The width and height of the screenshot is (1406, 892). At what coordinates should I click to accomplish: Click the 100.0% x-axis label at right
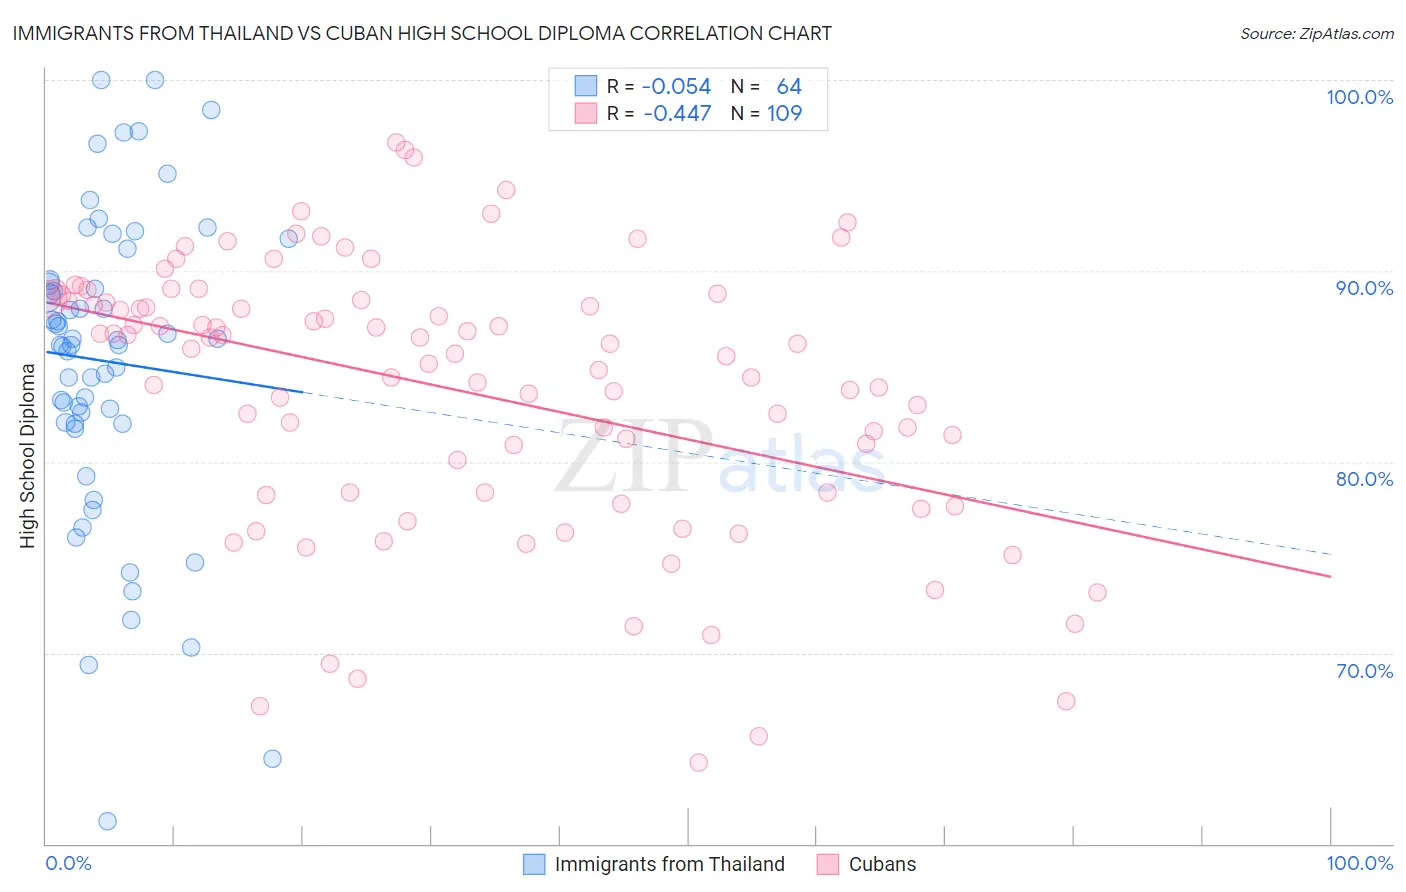[1360, 863]
